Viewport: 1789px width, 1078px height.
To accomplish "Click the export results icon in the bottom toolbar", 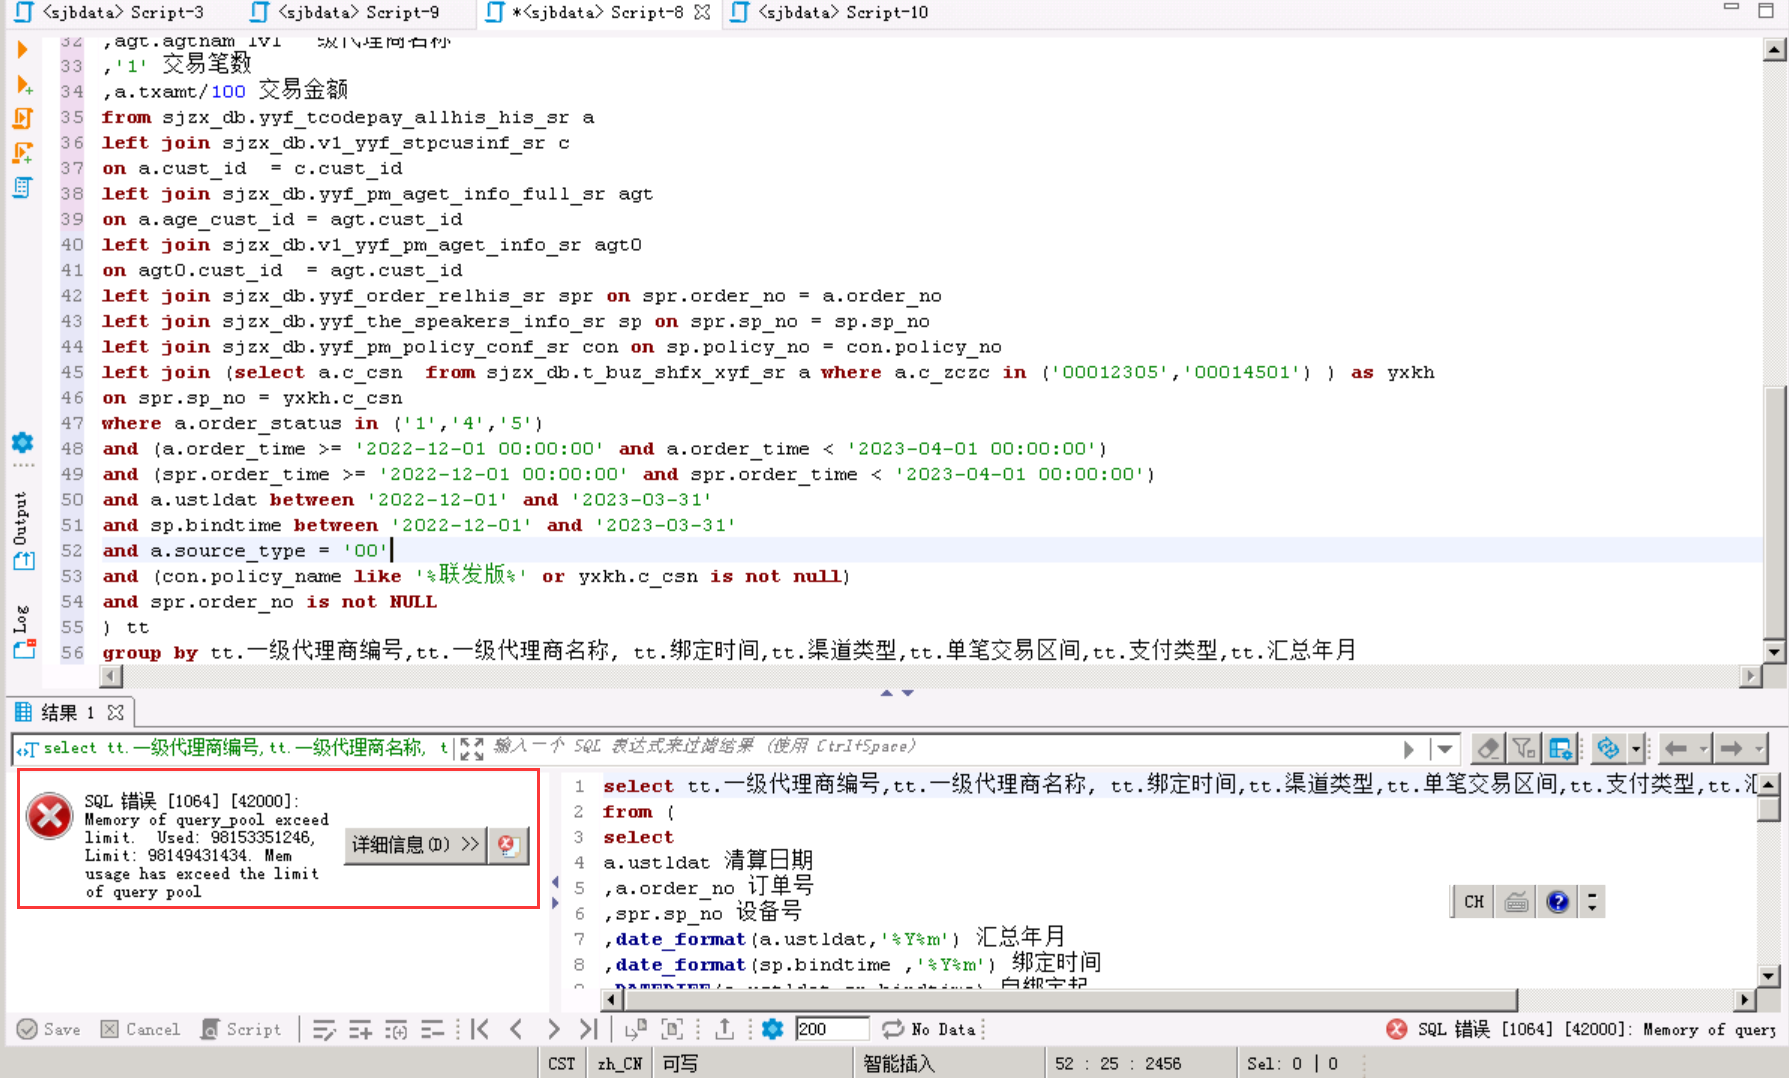I will pos(725,1029).
